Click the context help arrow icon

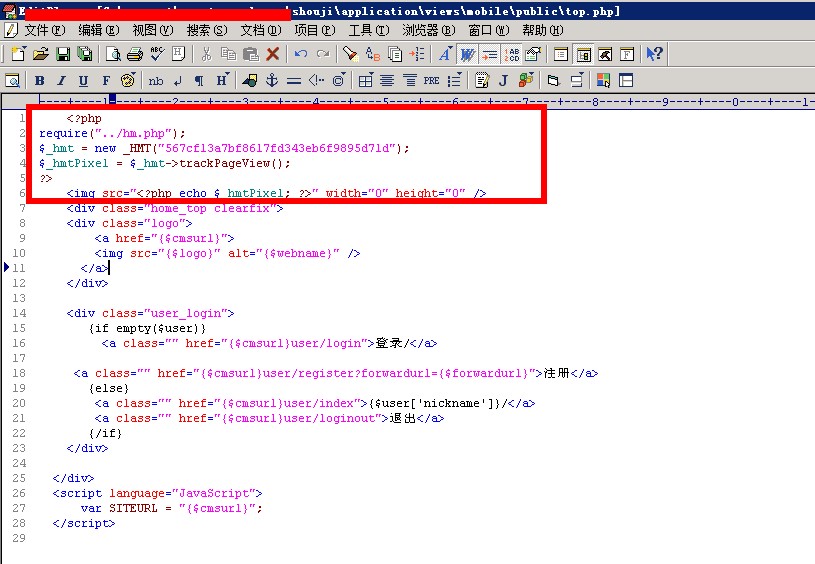pyautogui.click(x=654, y=54)
